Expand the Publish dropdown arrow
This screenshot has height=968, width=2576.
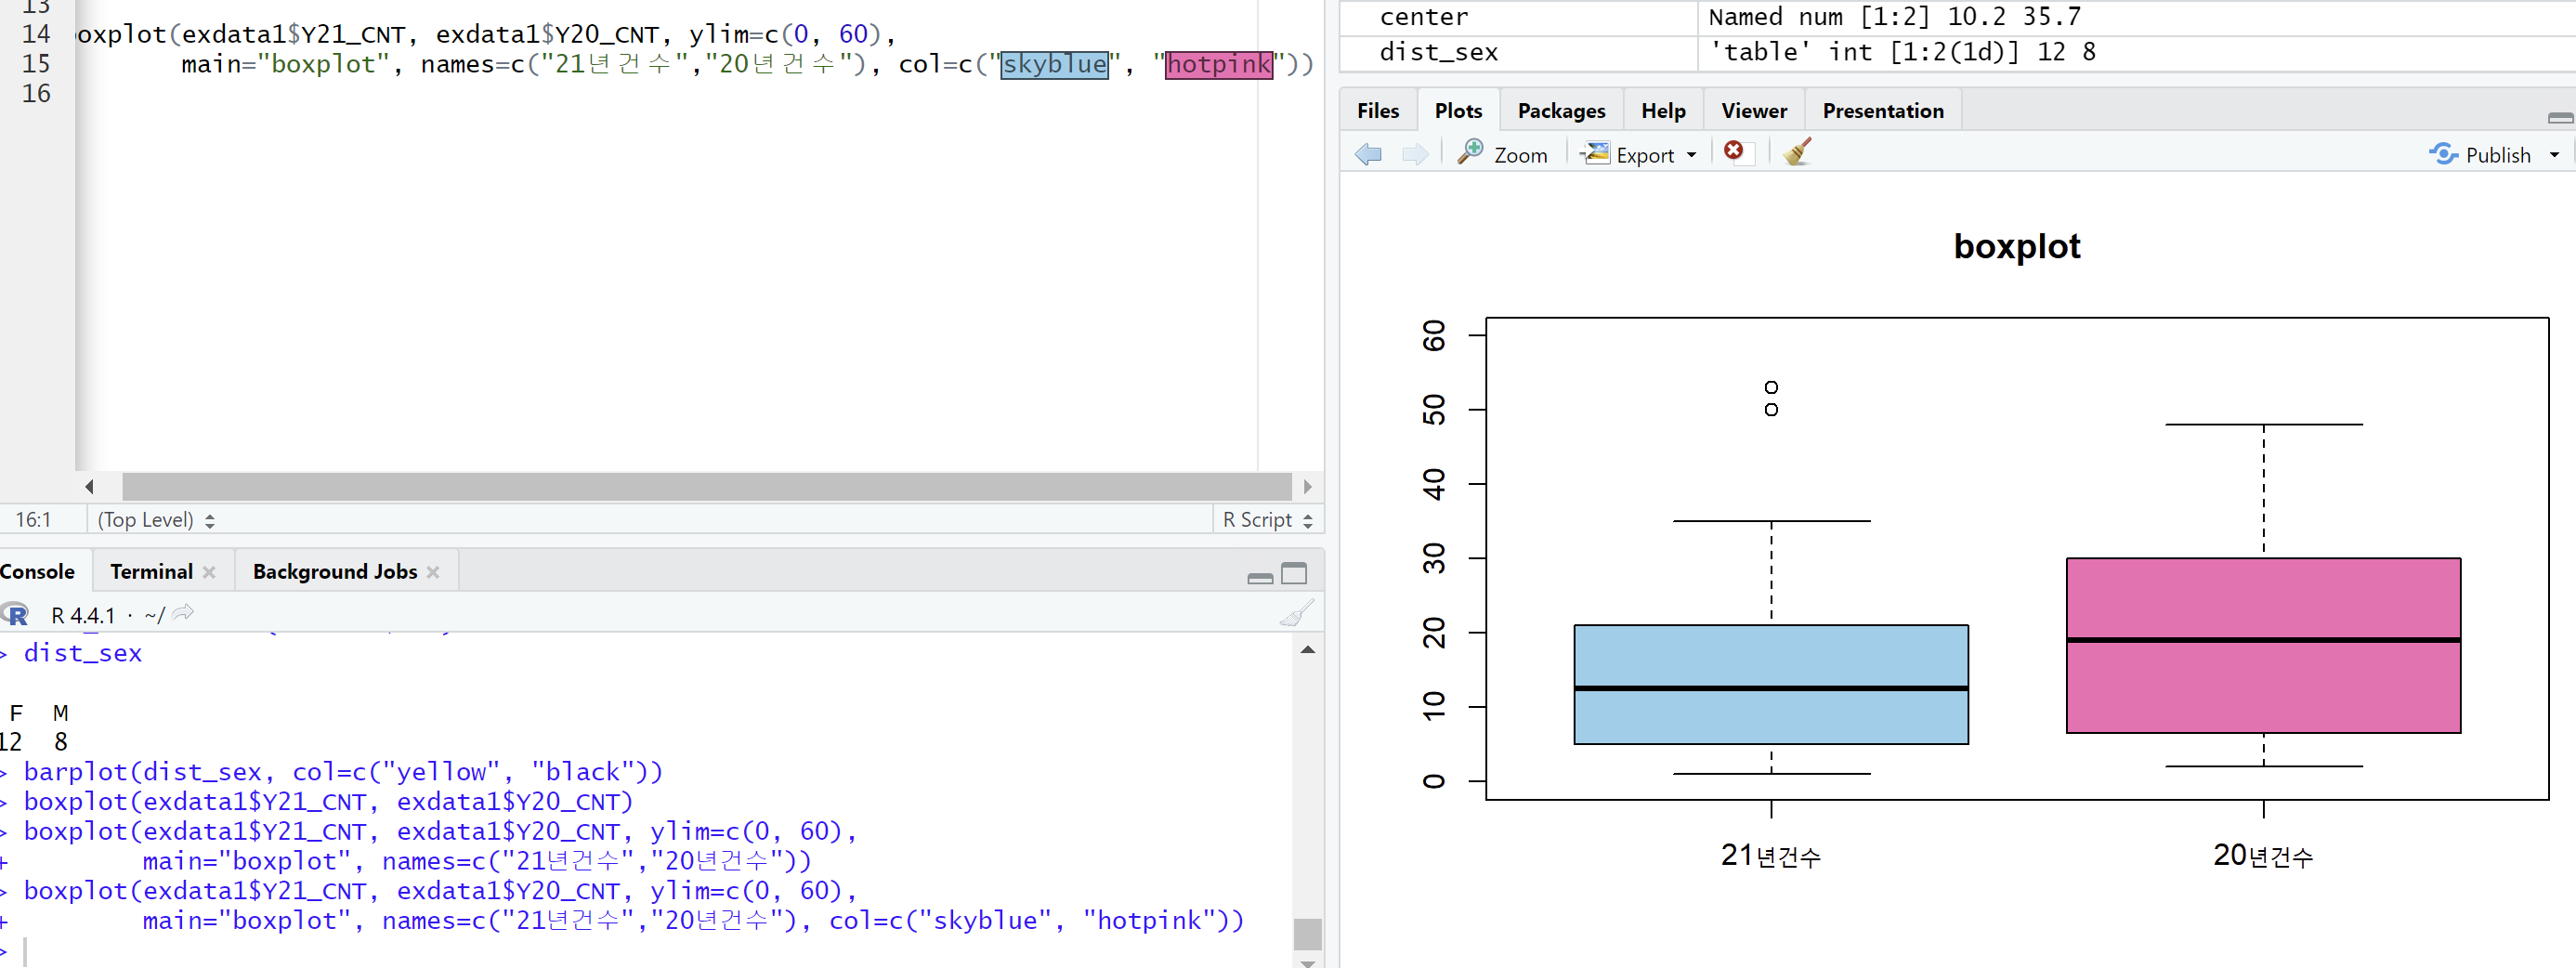[x=2554, y=155]
